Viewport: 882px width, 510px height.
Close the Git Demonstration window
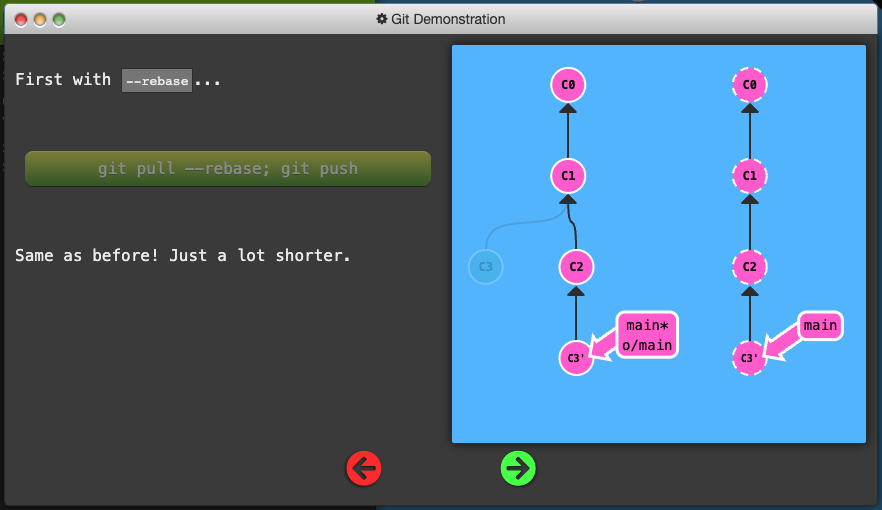click(21, 19)
